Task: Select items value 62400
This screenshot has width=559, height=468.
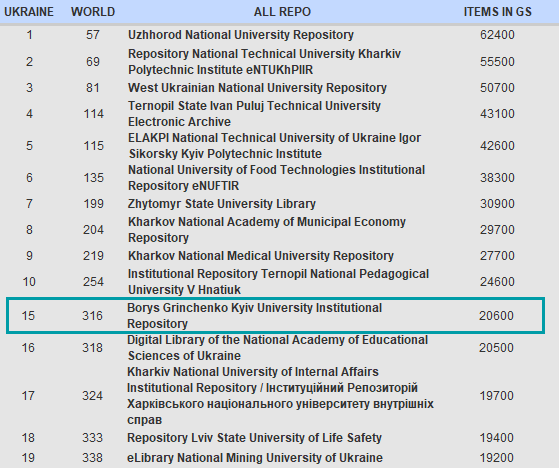Action: [497, 35]
